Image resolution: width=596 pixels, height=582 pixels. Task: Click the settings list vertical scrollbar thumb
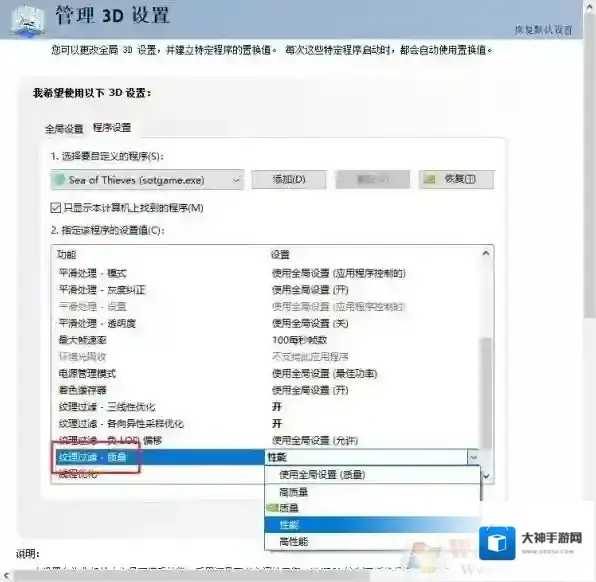486,392
